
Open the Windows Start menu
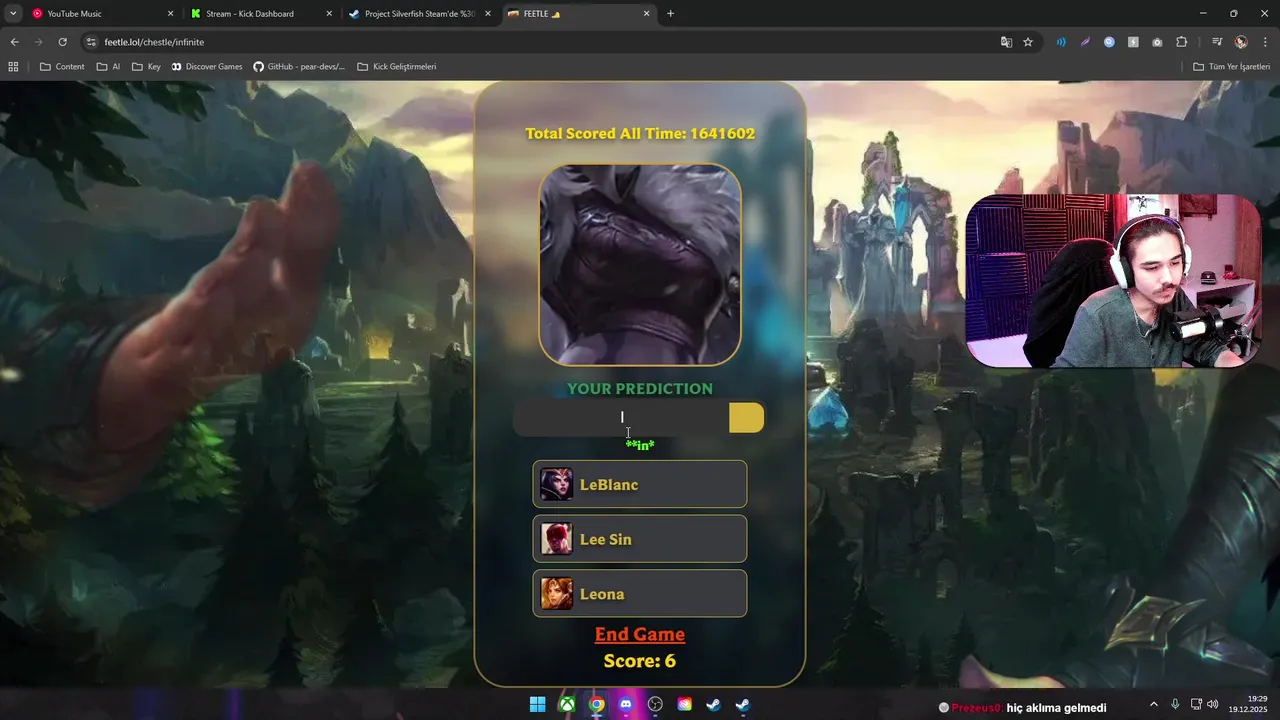click(537, 705)
